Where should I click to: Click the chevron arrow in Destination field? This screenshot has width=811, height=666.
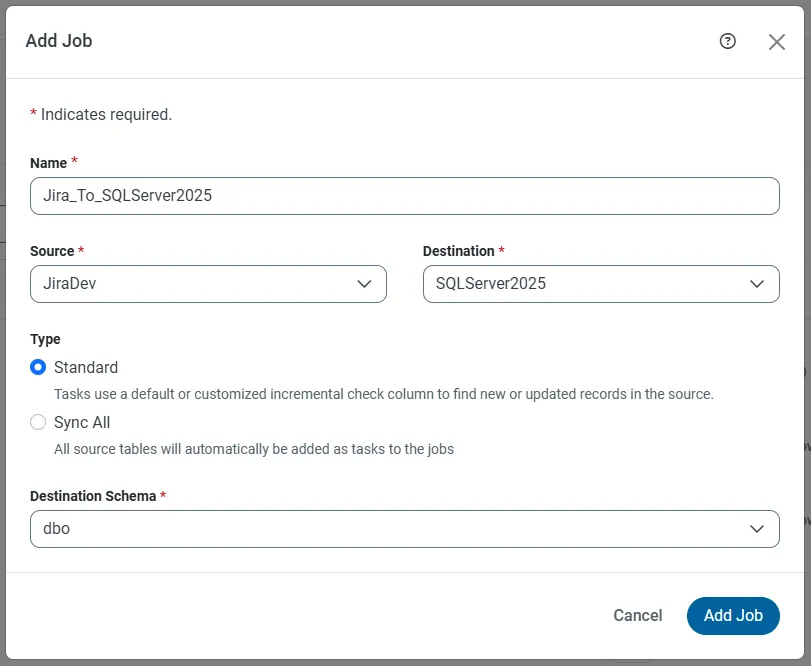[757, 284]
